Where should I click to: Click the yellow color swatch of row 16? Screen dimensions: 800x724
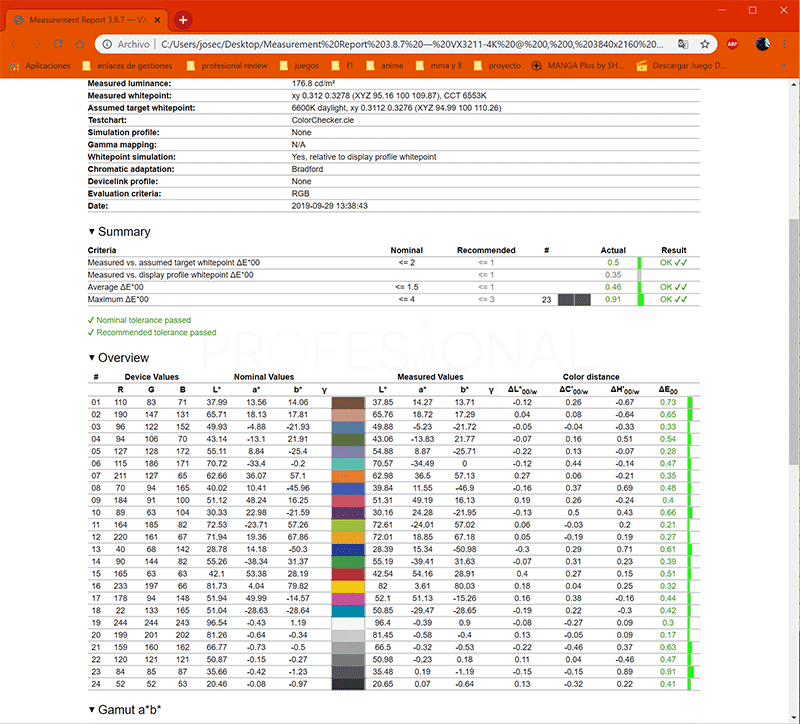(x=348, y=586)
